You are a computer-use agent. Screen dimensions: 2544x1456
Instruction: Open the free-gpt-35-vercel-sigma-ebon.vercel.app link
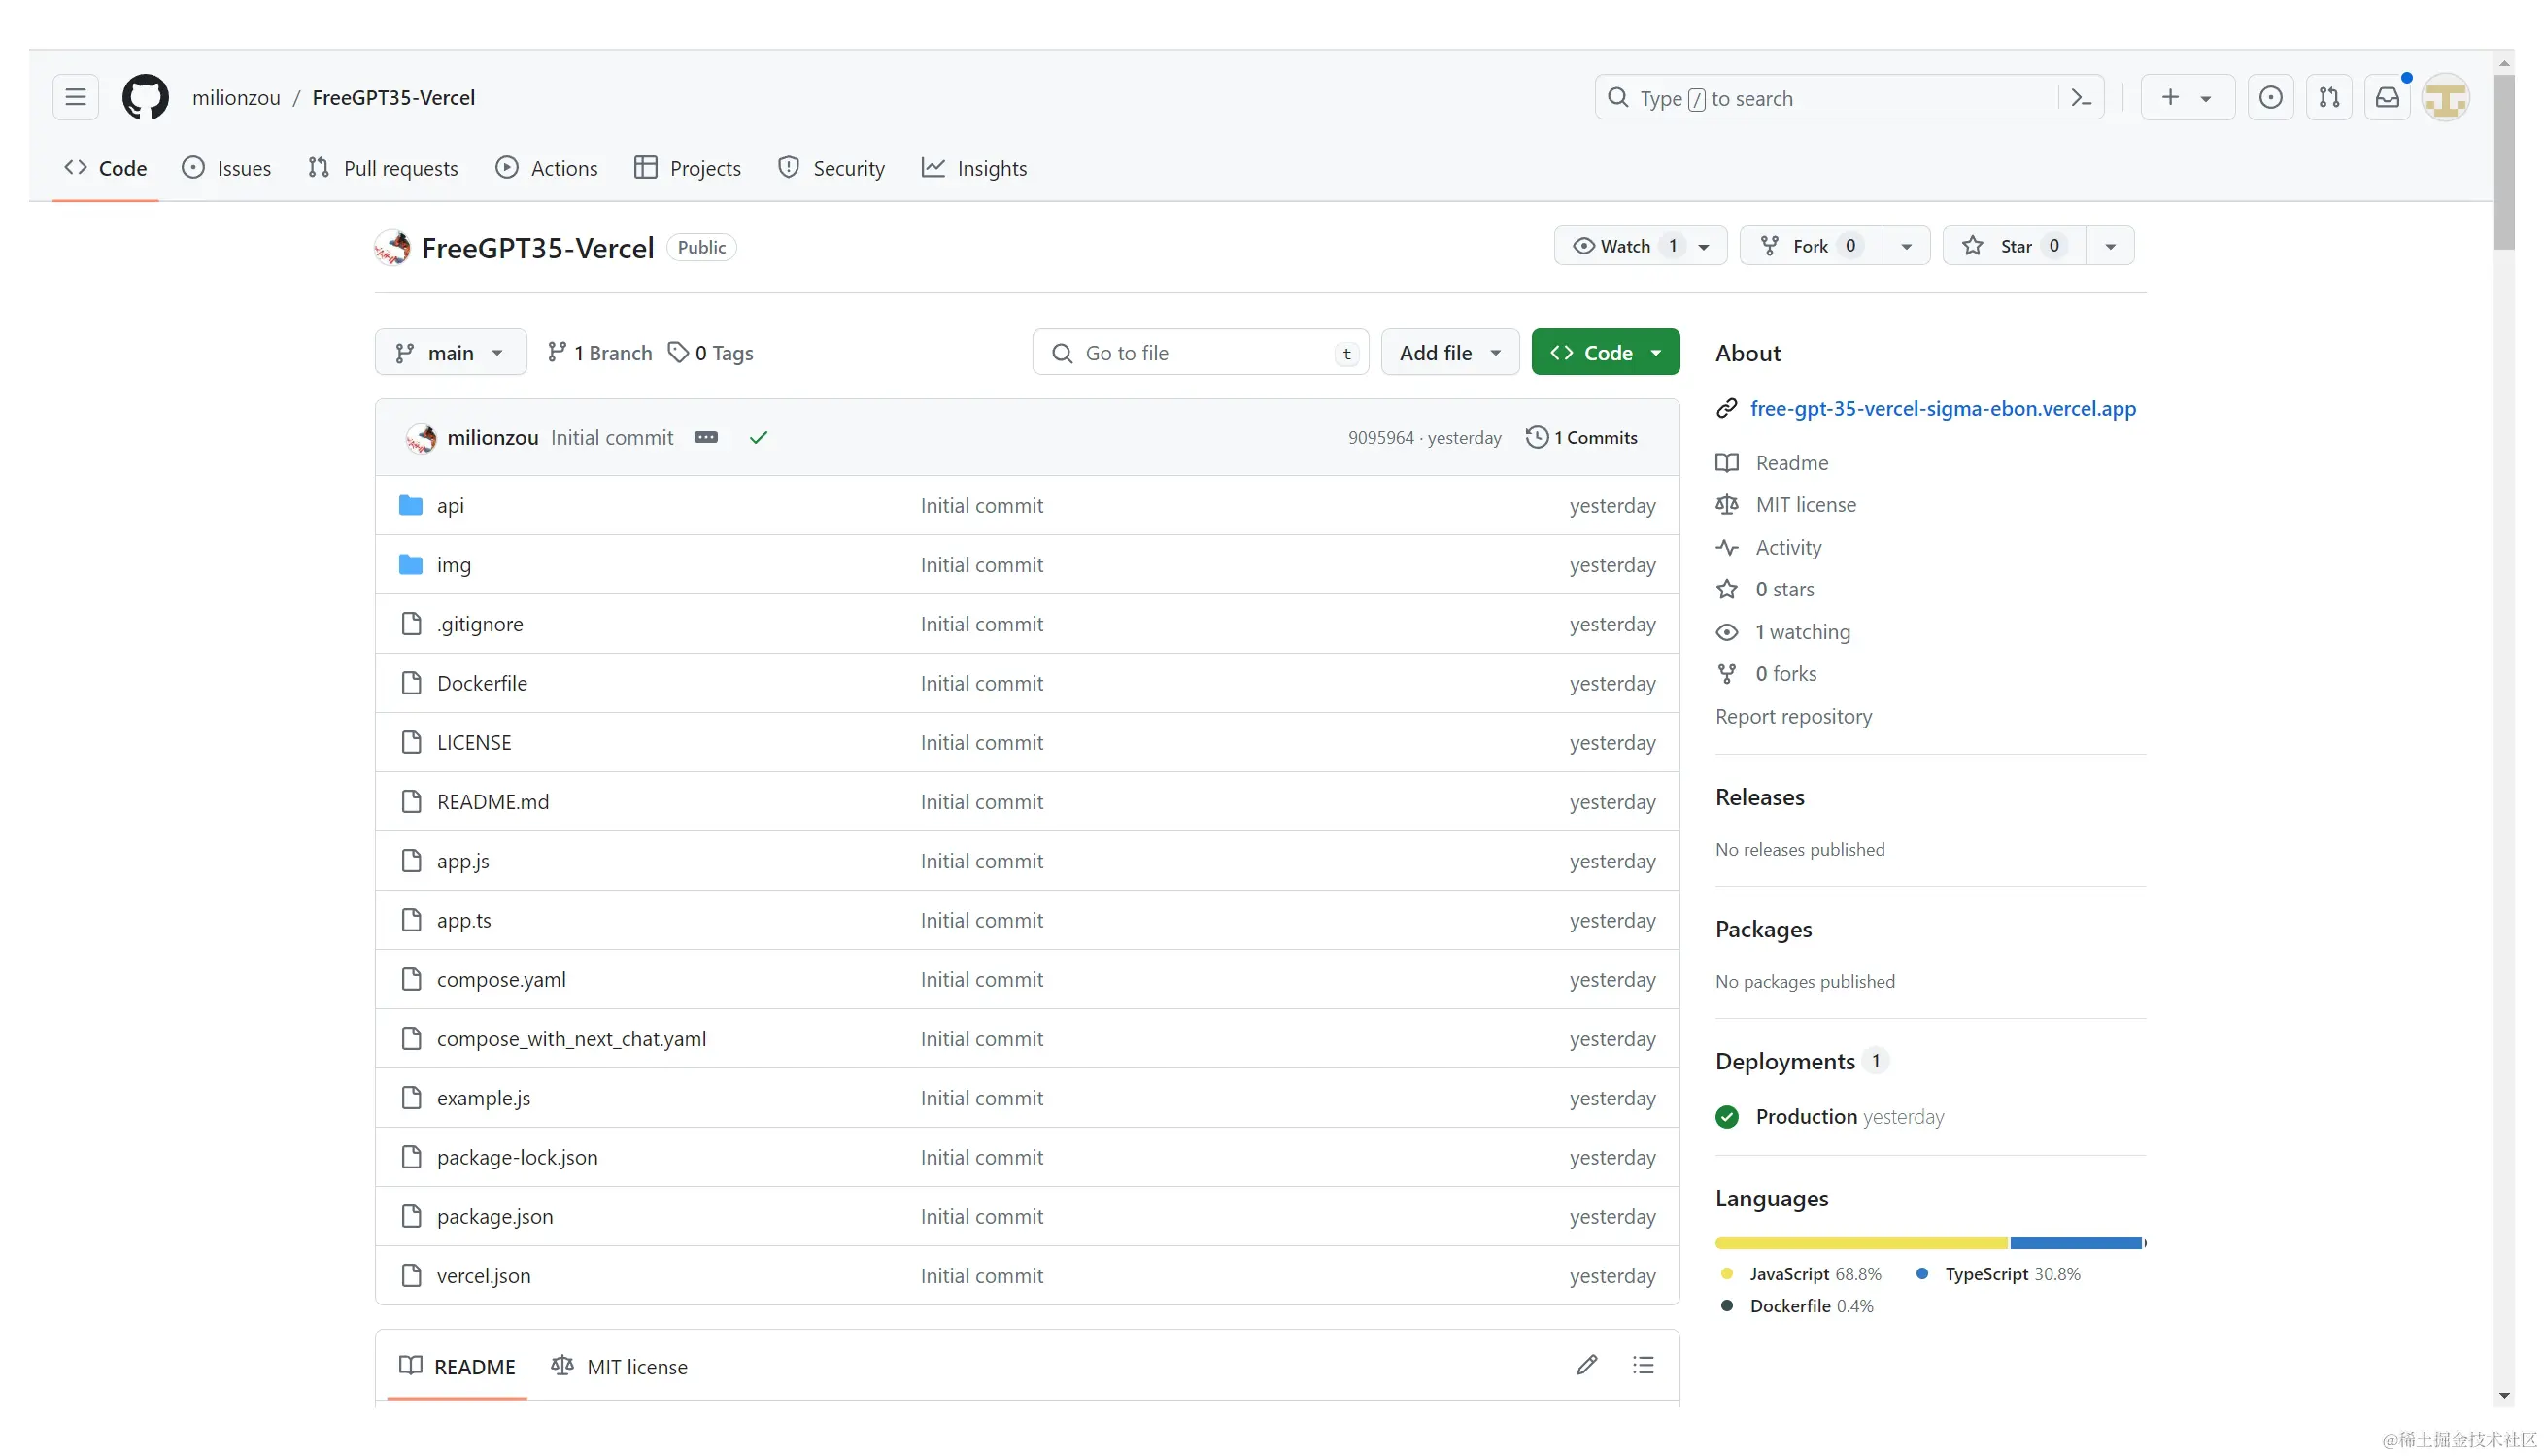1942,408
